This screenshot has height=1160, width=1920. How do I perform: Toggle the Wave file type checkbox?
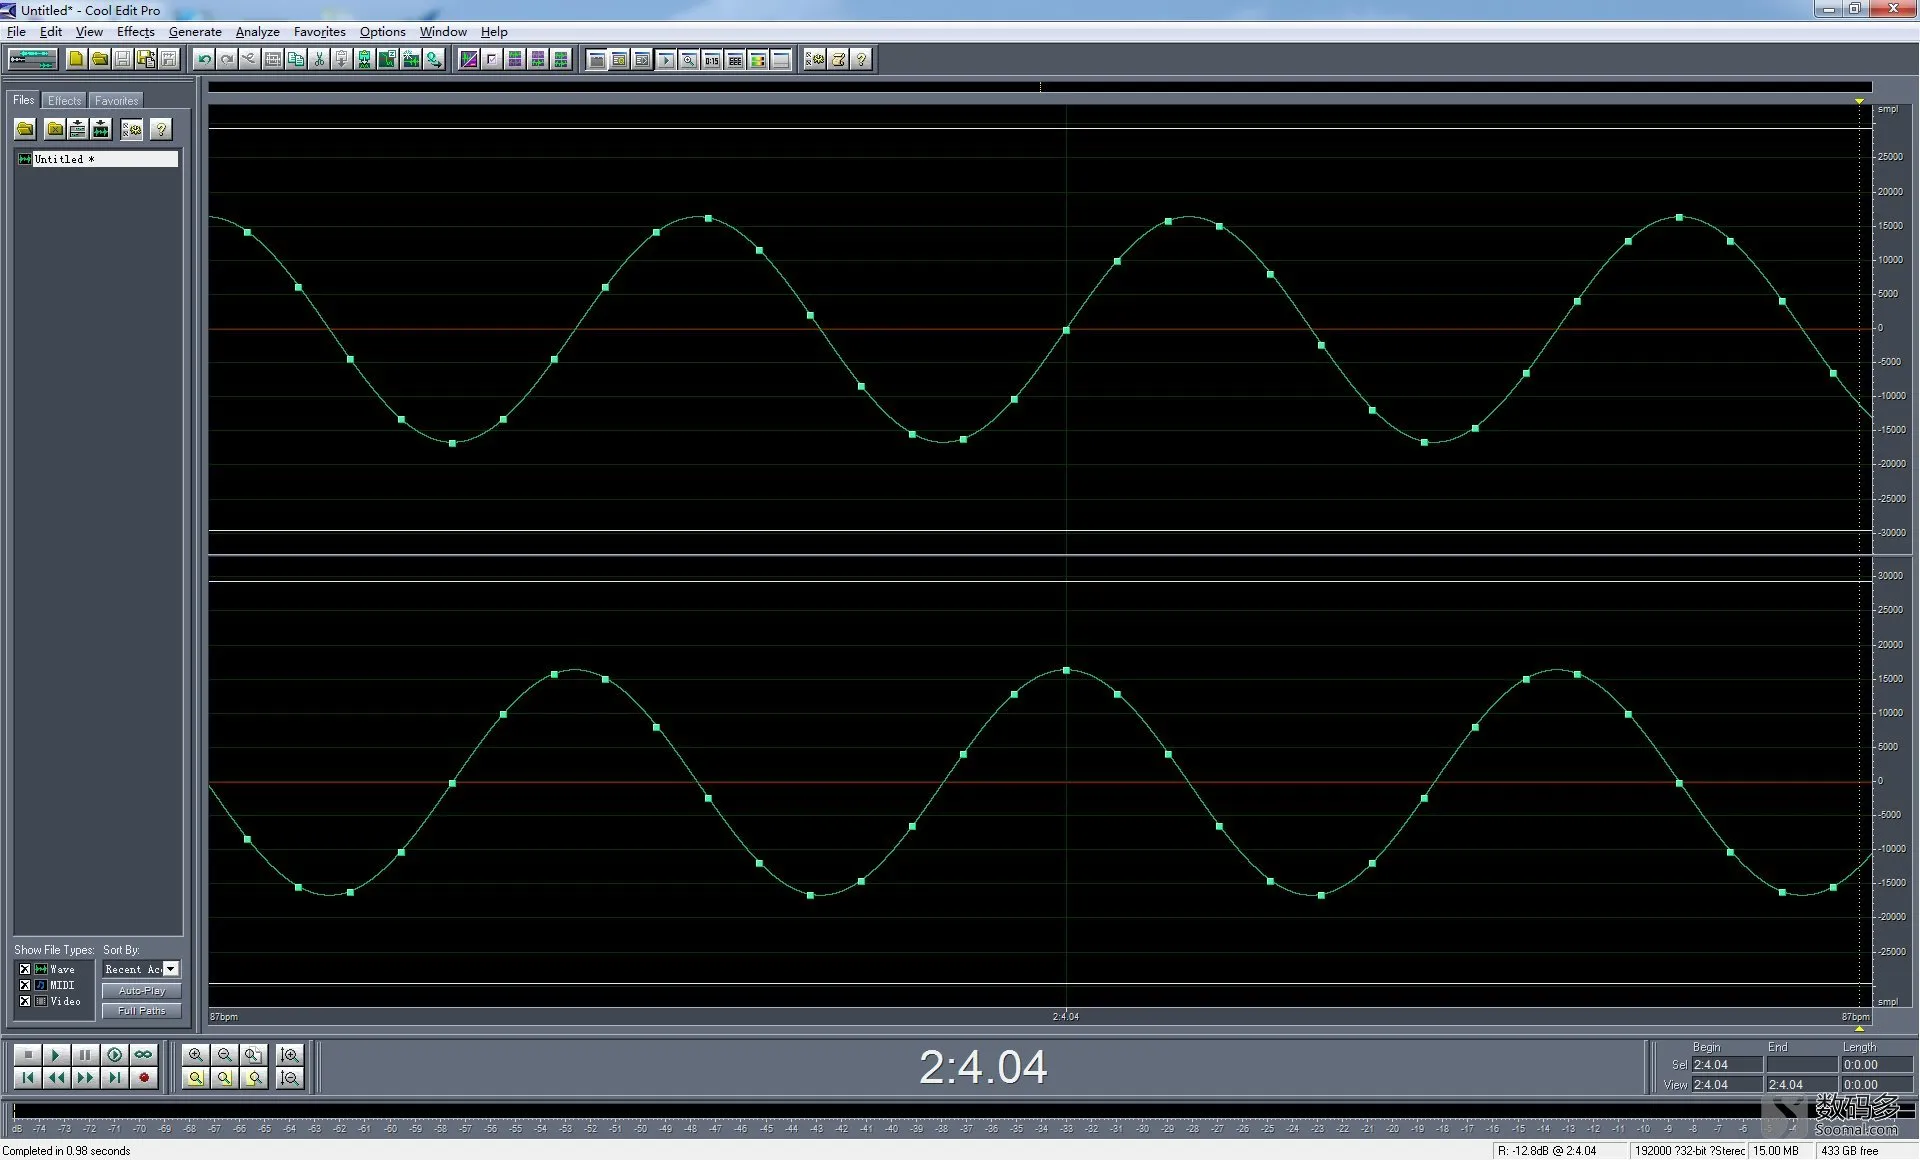(25, 969)
